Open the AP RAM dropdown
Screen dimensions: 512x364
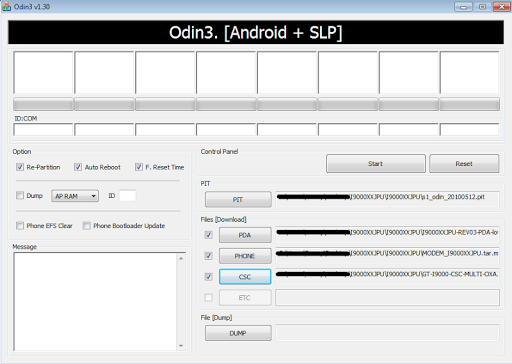75,196
